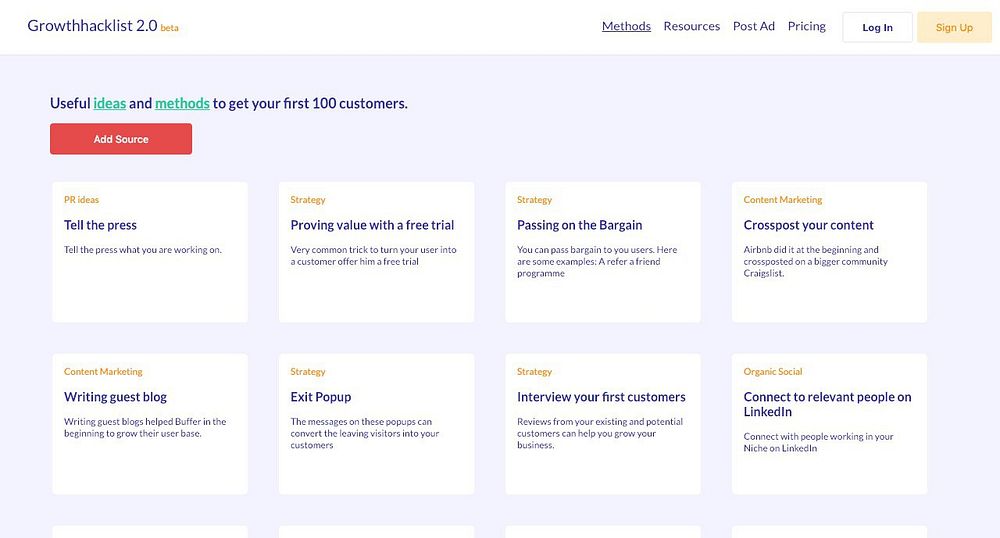Select 'Interview your first customers' card

(x=601, y=397)
